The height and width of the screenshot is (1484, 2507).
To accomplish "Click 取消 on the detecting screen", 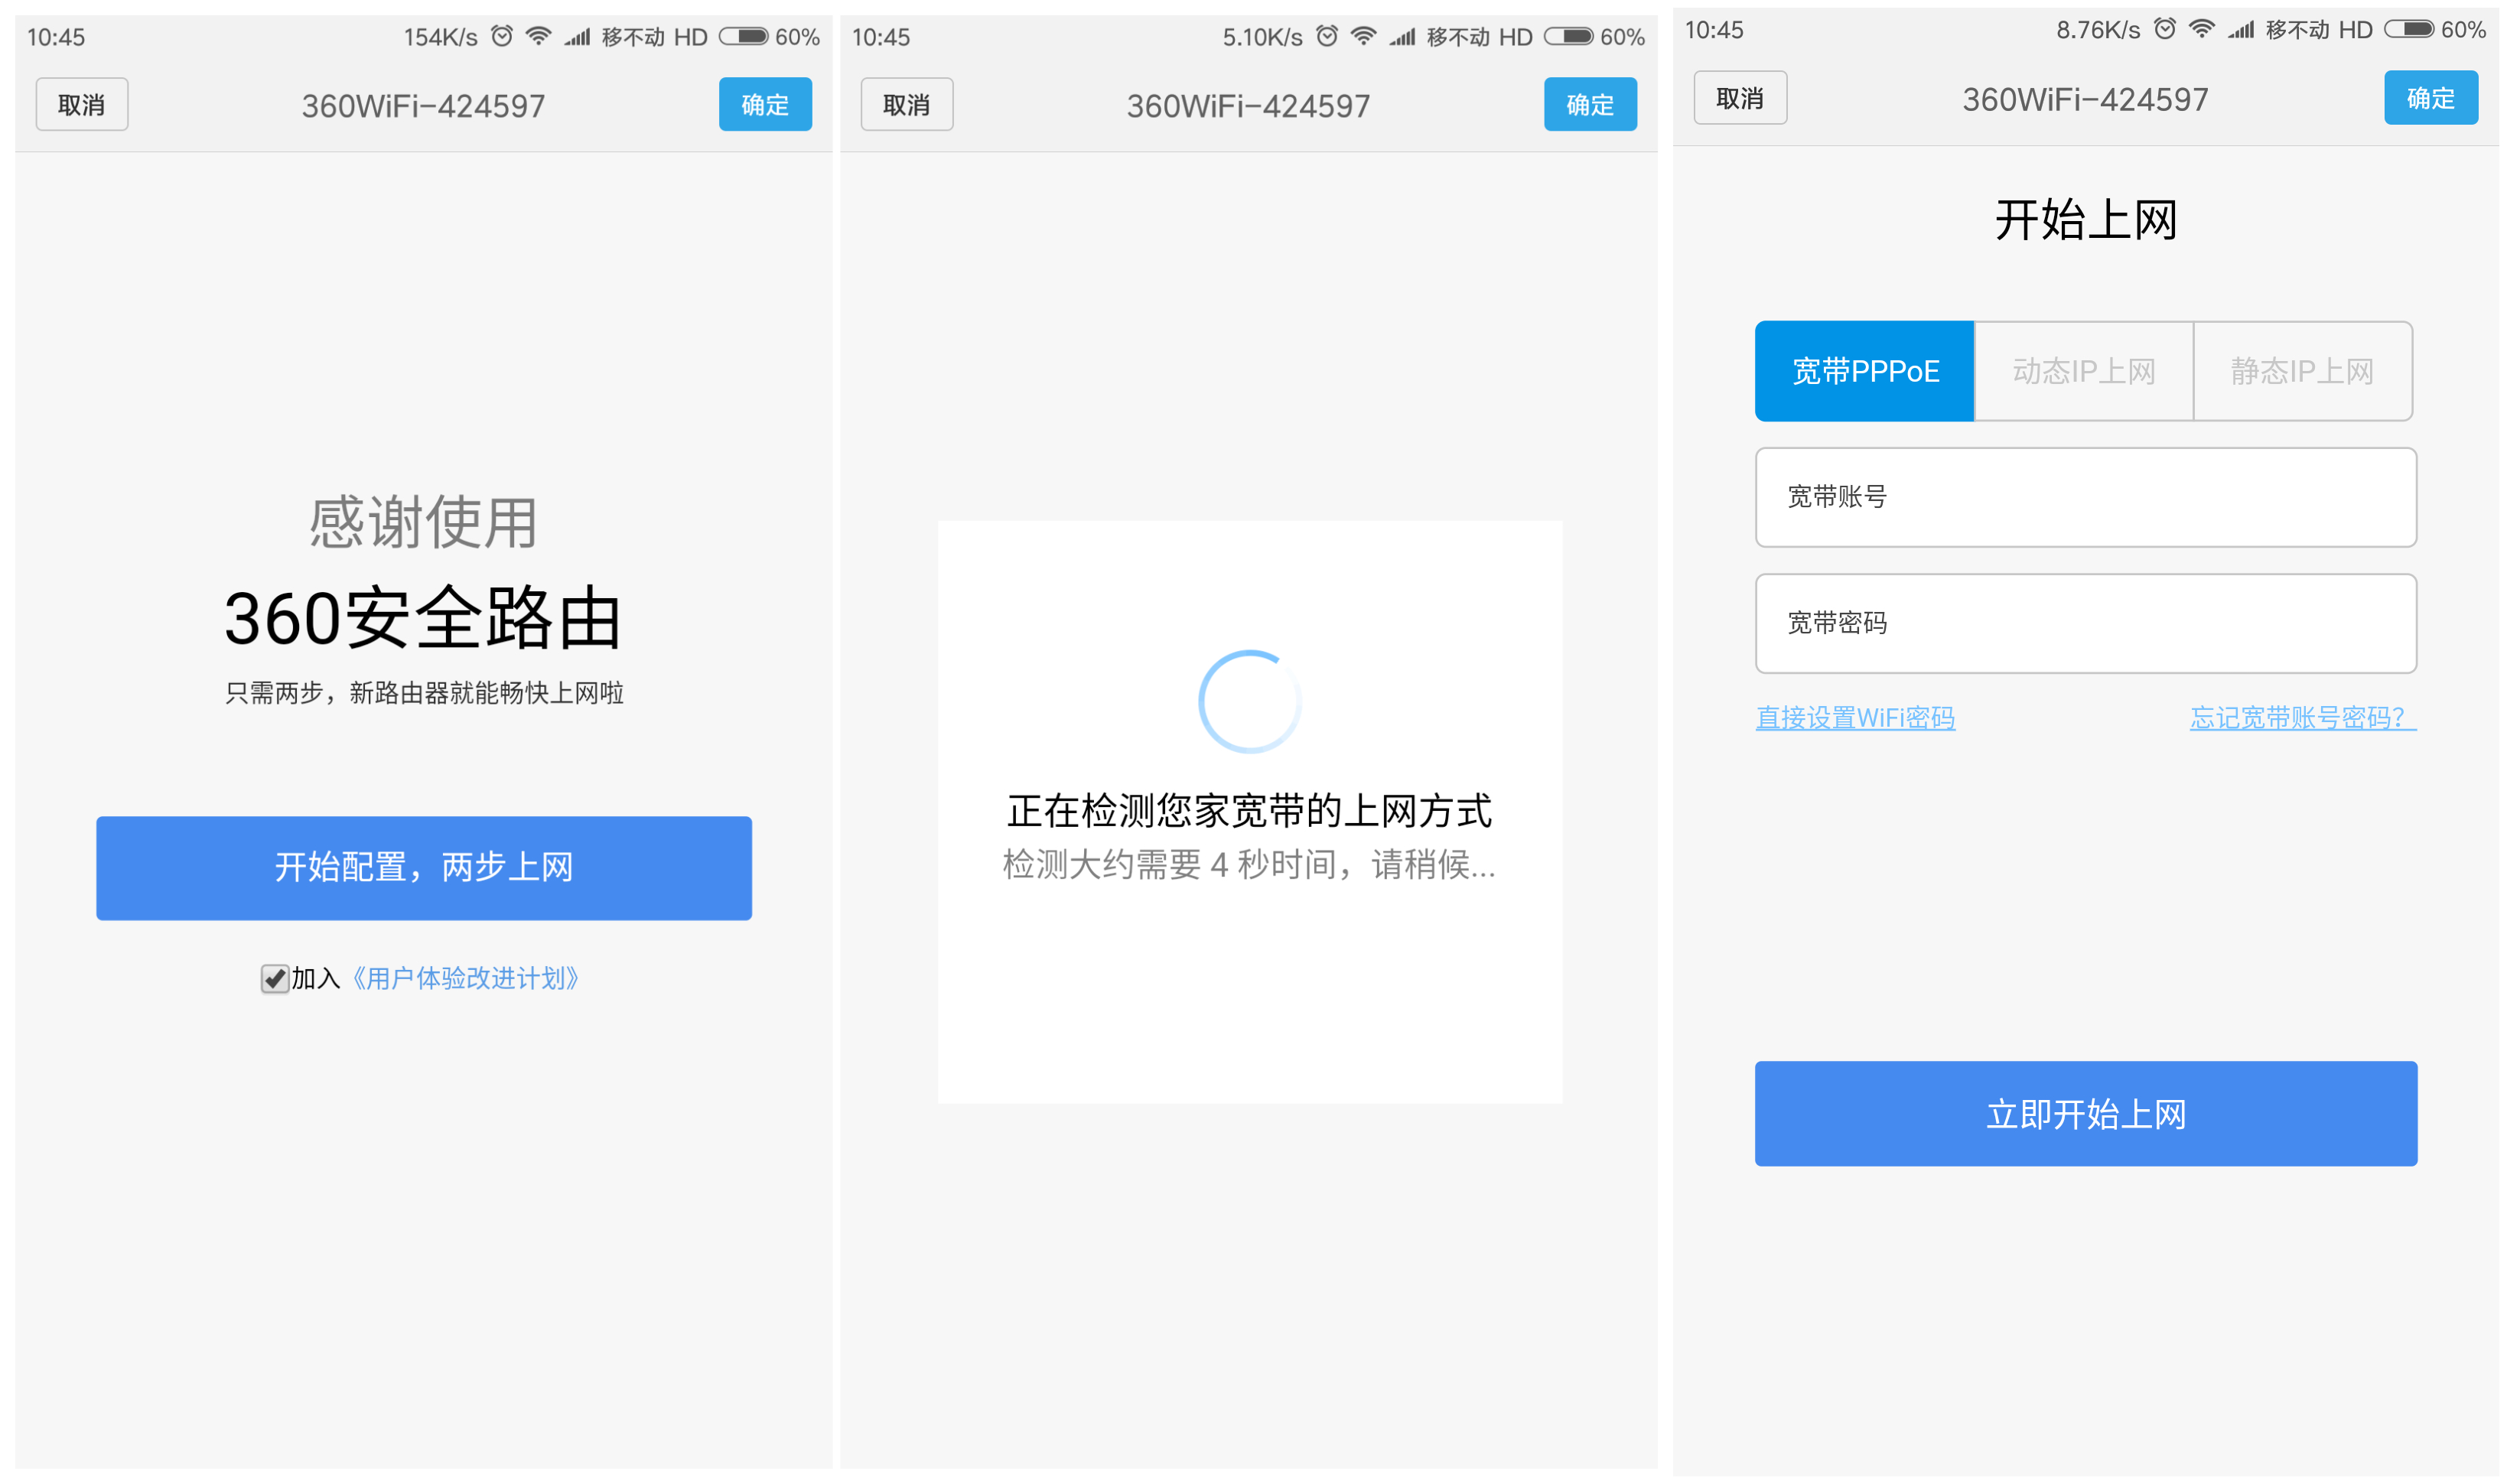I will coord(907,105).
